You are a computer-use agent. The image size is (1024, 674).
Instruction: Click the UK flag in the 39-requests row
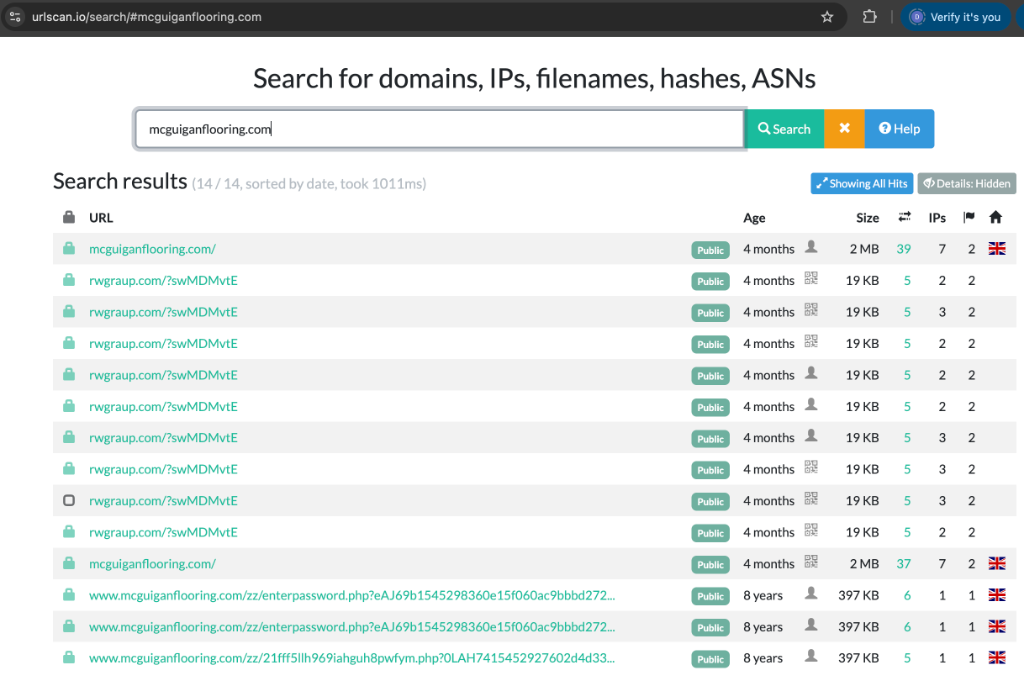[x=997, y=249]
